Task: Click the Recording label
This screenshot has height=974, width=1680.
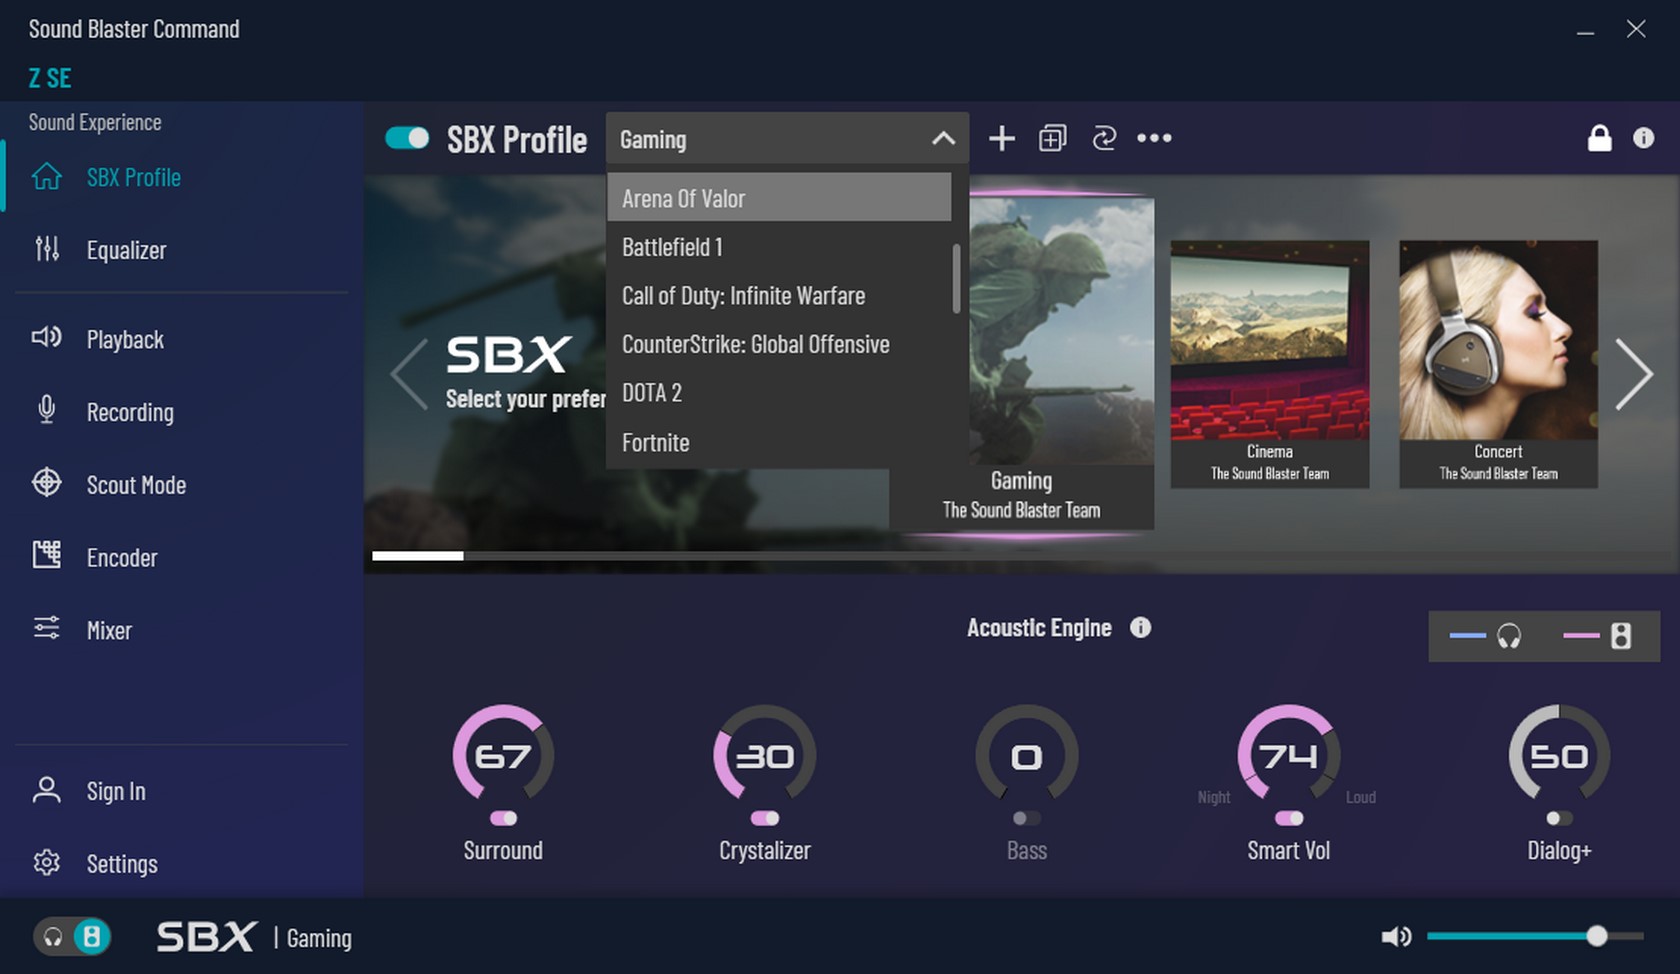Action: point(130,412)
